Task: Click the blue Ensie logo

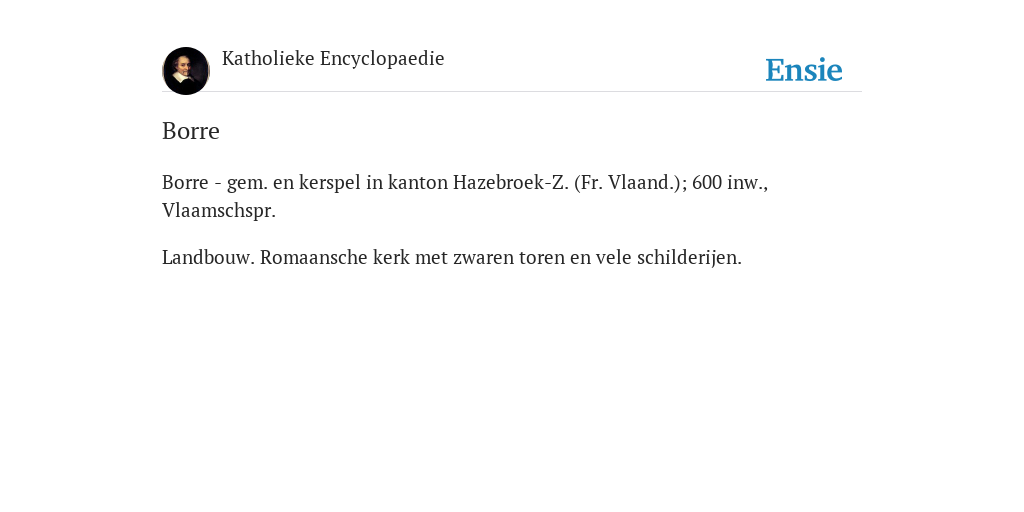Action: pos(804,70)
